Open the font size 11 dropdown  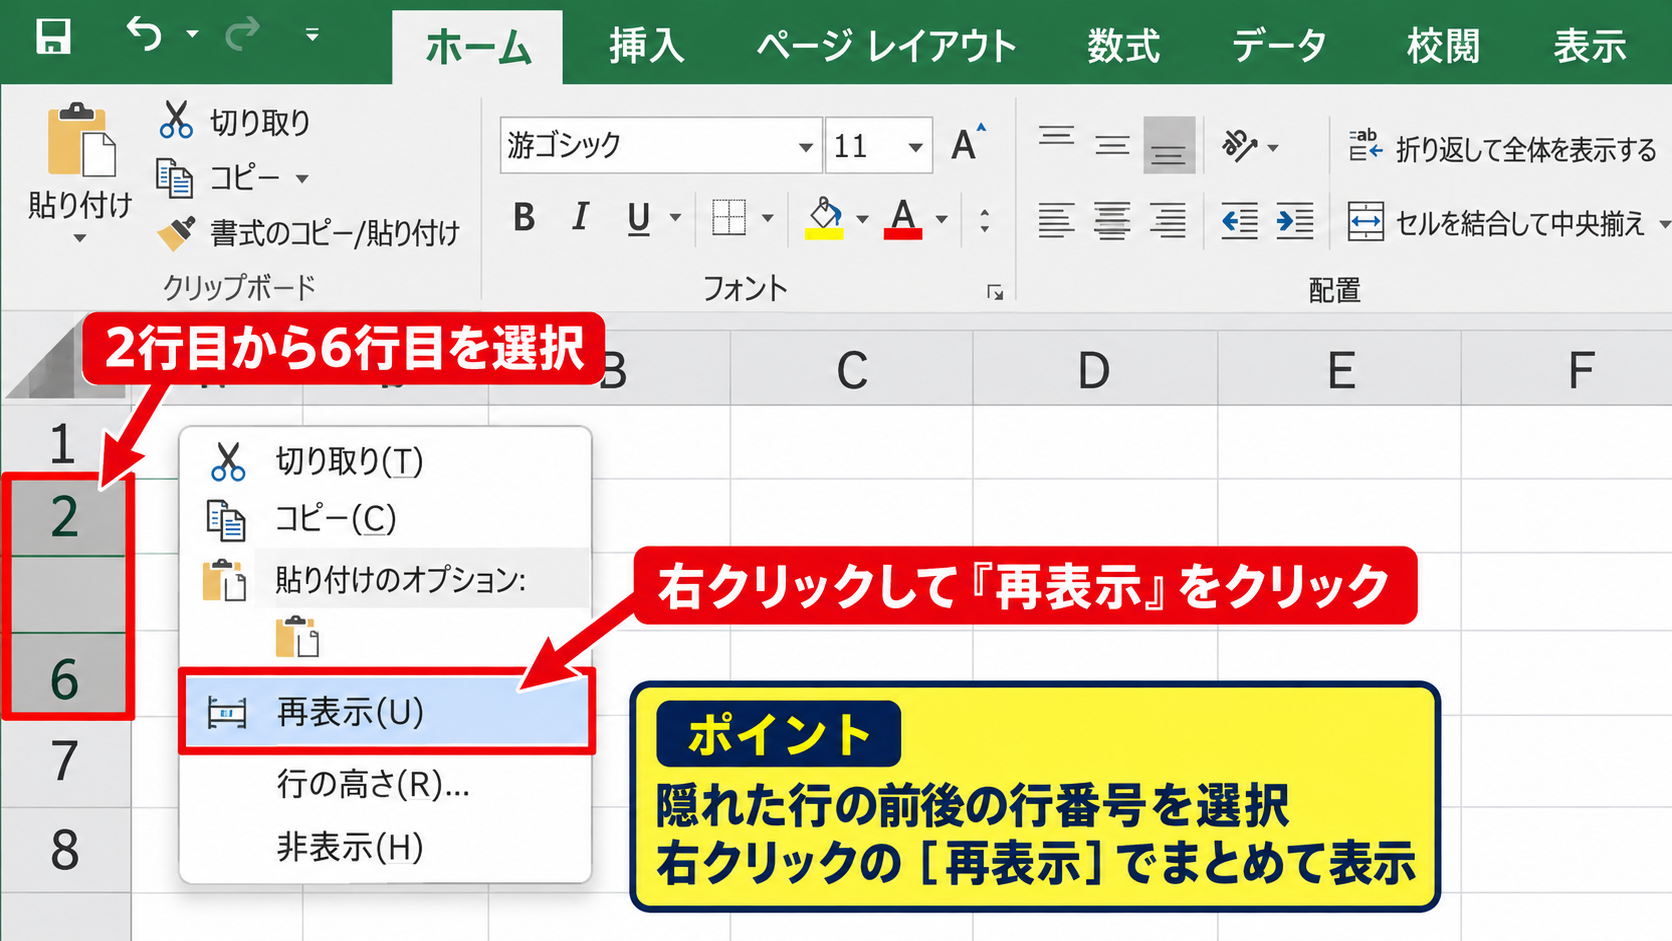(915, 147)
